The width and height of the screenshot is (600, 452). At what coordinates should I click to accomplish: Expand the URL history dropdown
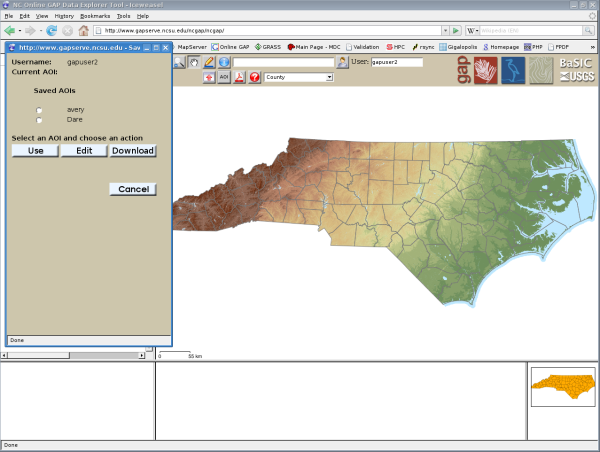(445, 30)
